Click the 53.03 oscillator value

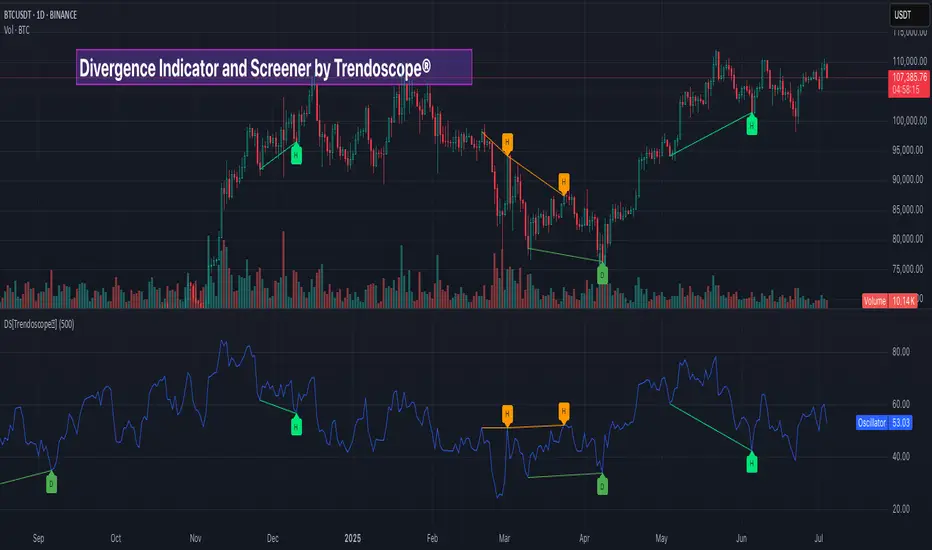900,423
